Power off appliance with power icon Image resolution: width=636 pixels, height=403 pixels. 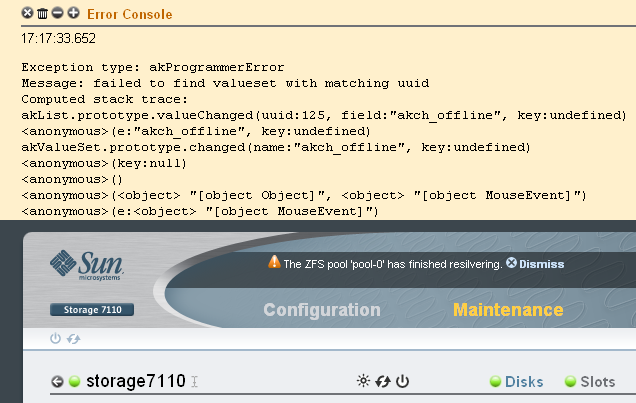402,381
